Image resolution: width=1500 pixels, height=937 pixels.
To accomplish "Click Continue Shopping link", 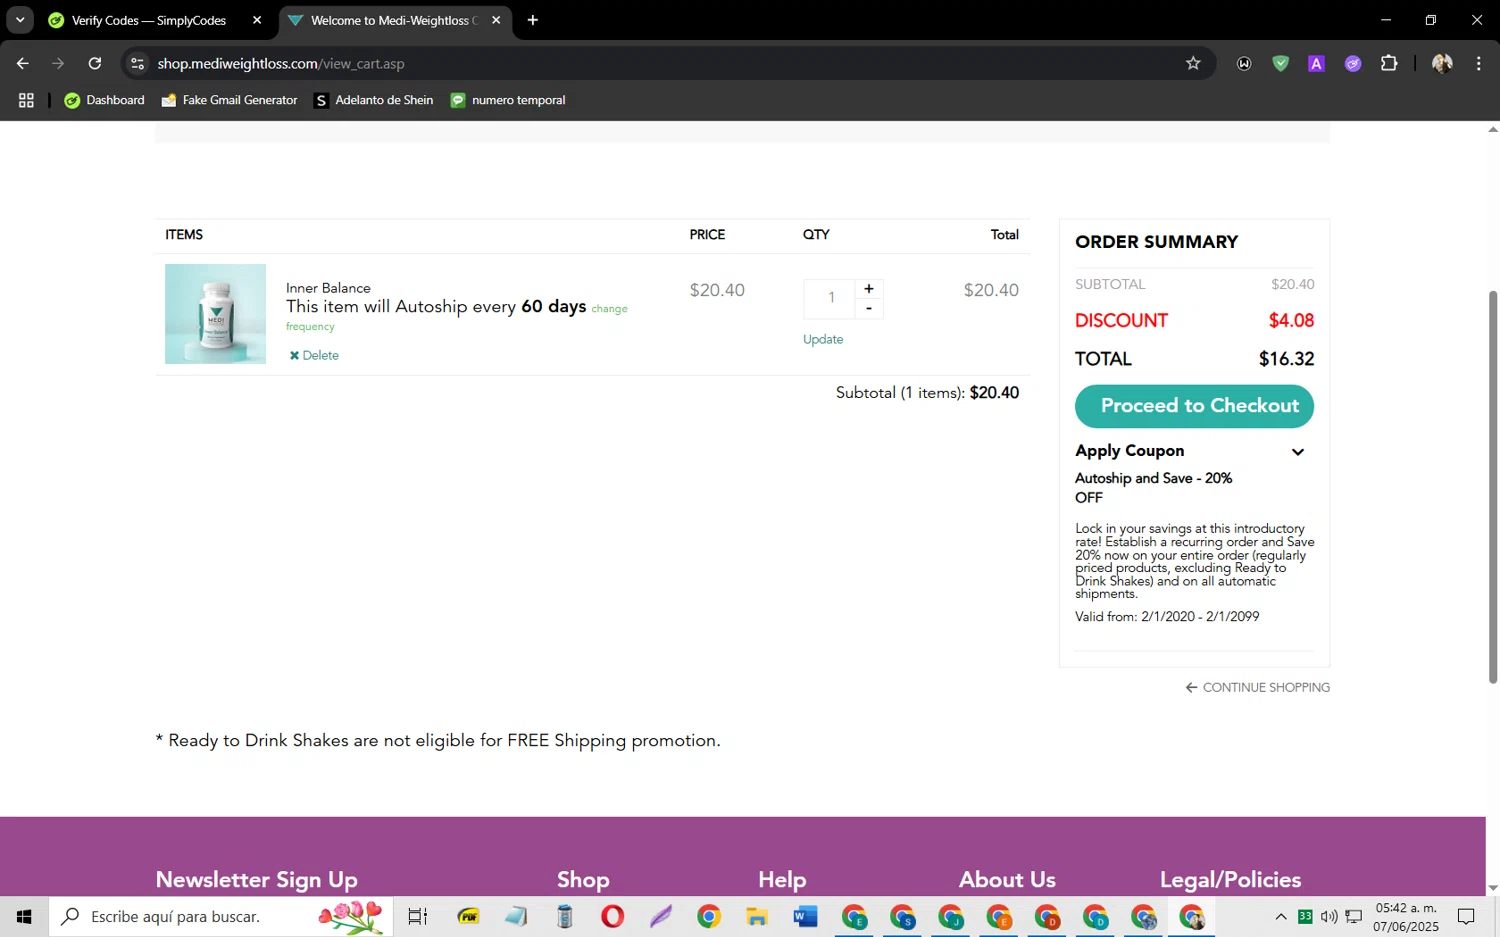I will click(1257, 687).
